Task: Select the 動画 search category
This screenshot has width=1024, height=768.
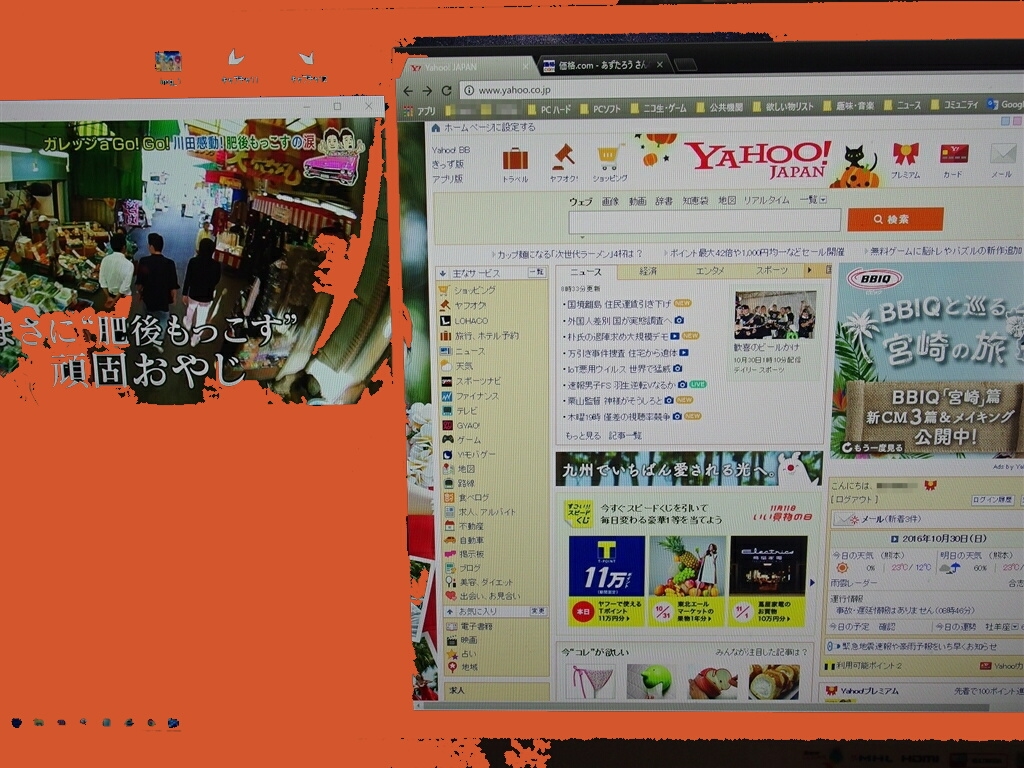Action: tap(637, 201)
